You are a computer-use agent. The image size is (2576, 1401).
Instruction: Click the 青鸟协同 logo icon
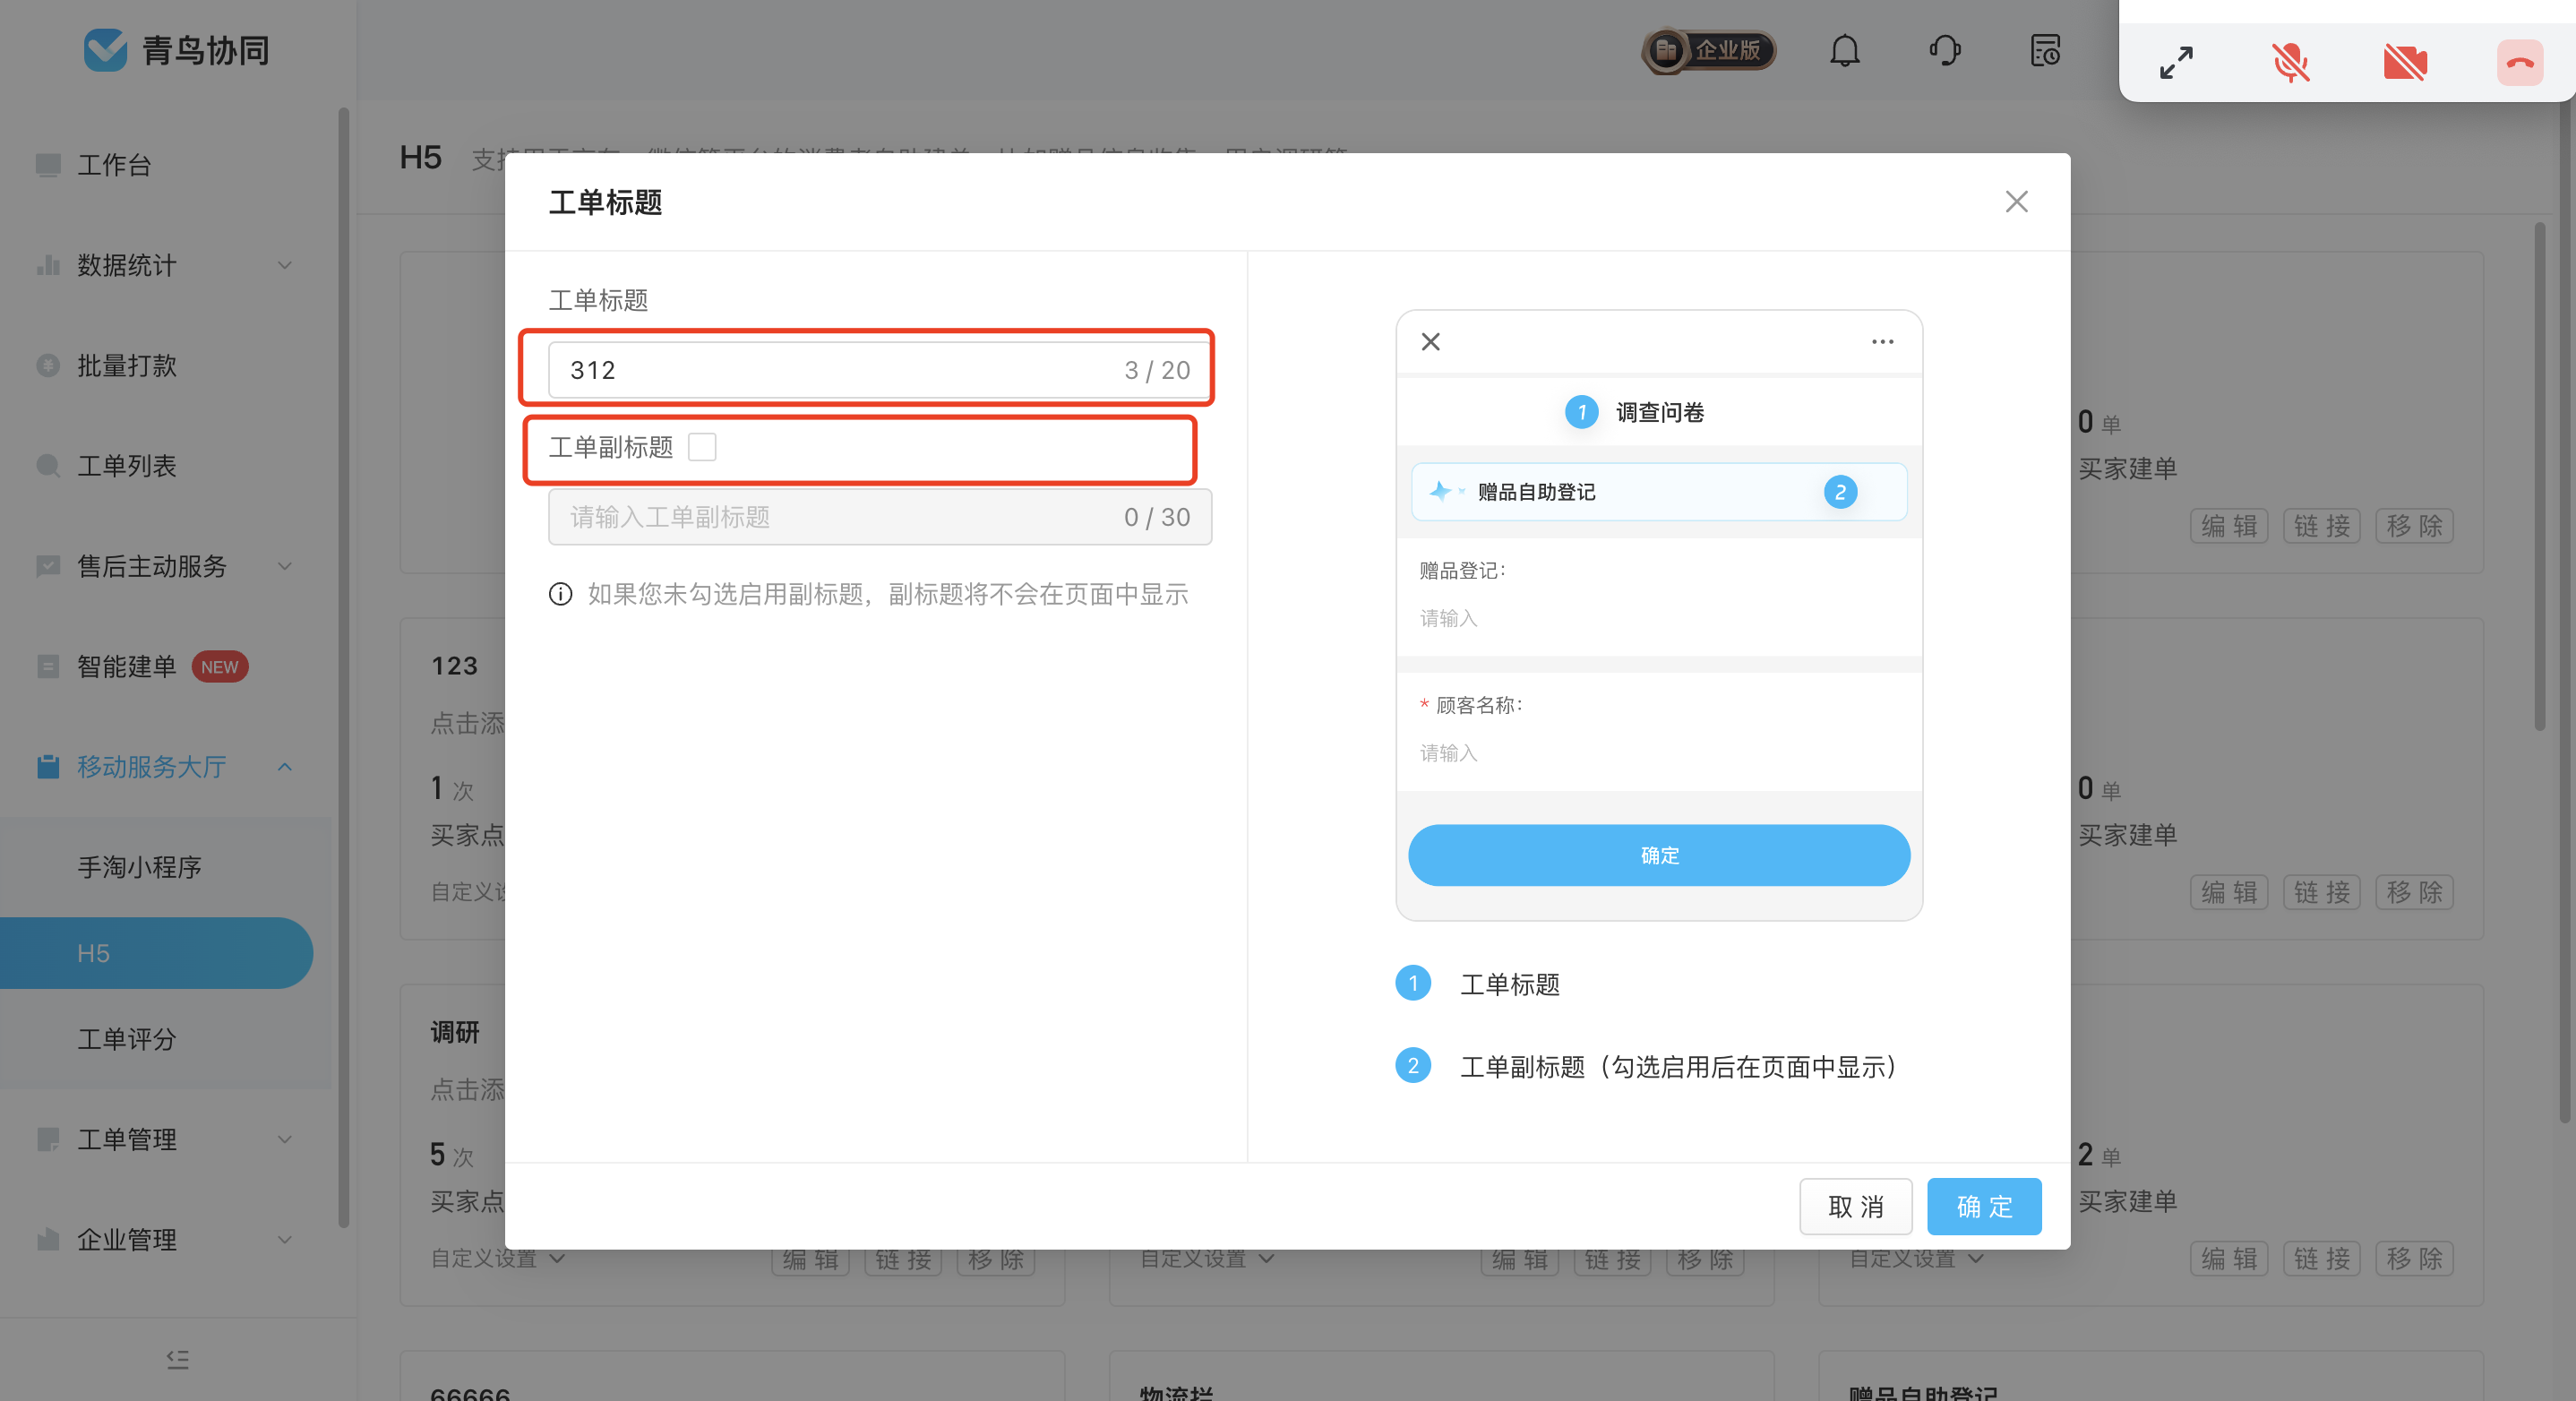[104, 50]
